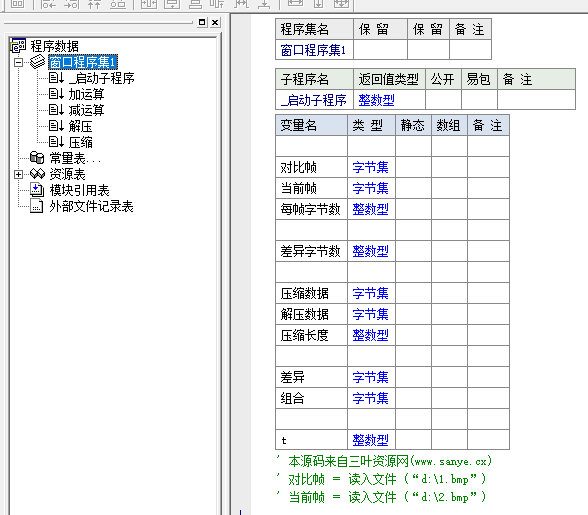Click the 返回值类型 header cell

pyautogui.click(x=389, y=80)
